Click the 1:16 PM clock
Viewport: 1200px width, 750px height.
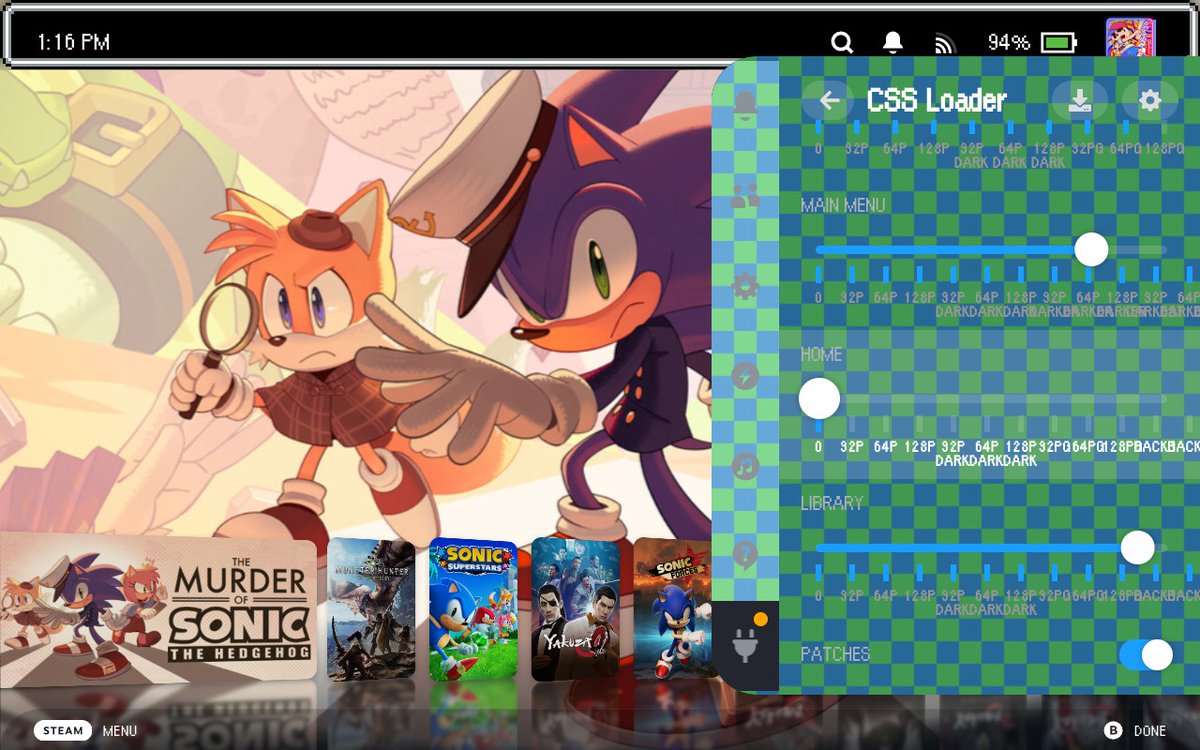tap(73, 42)
